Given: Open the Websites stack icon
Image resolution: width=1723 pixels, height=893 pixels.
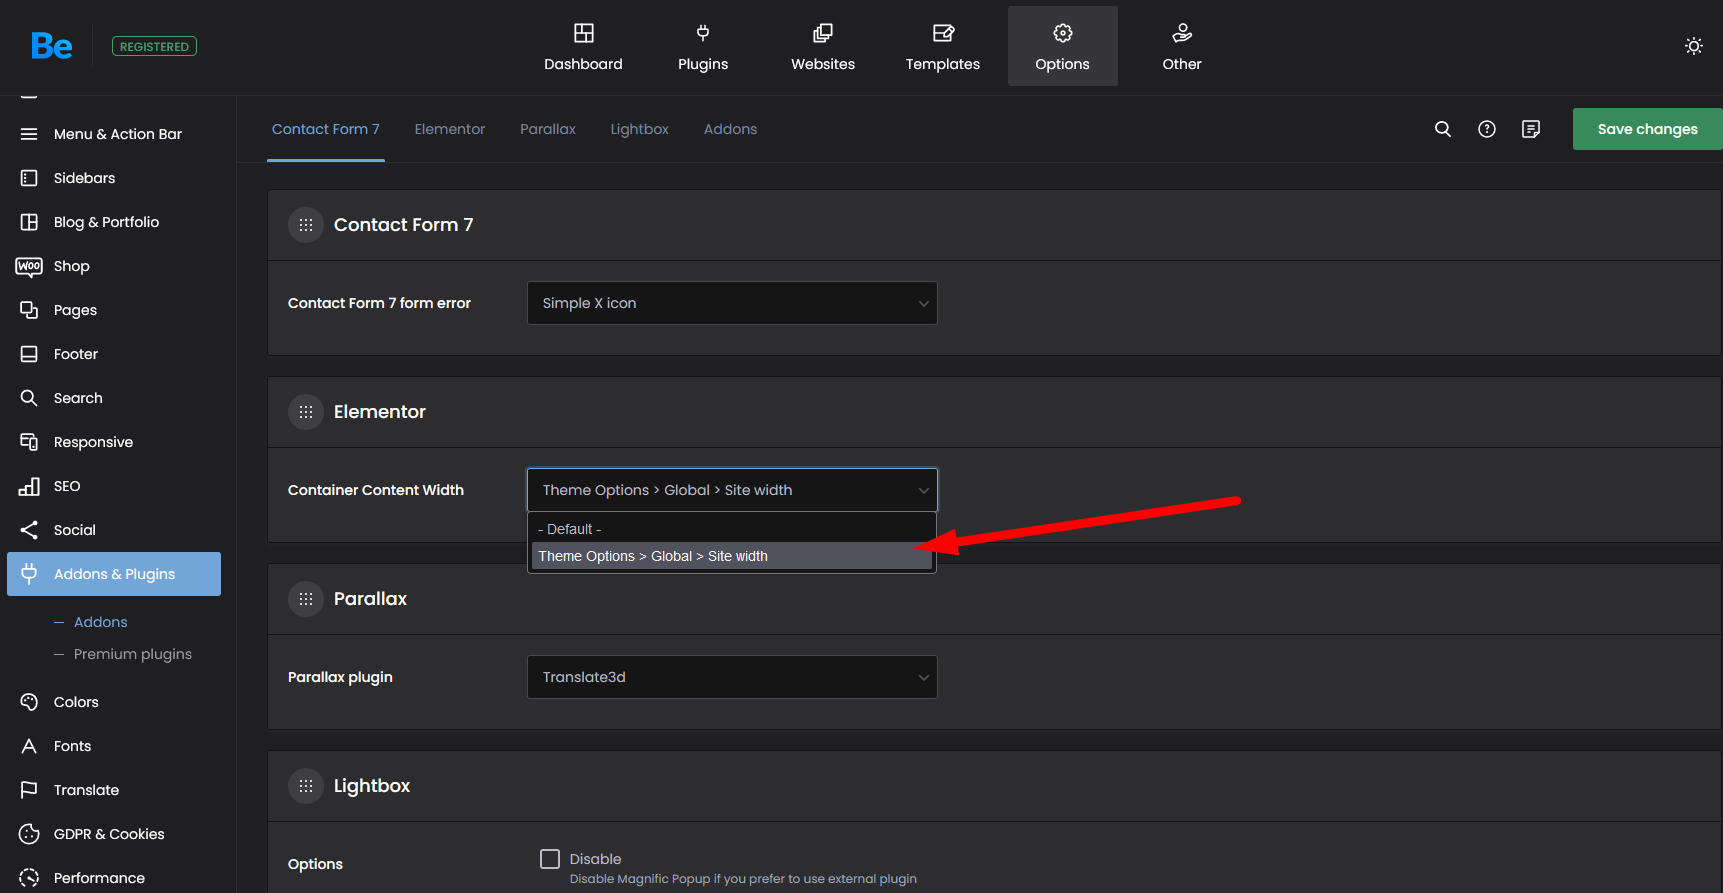Looking at the screenshot, I should pos(823,33).
